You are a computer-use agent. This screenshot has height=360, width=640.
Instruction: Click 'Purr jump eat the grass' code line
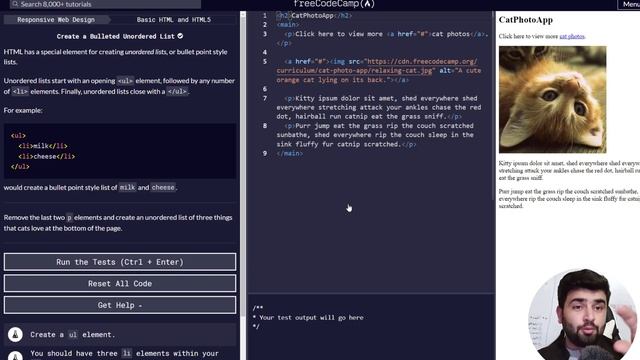click(x=376, y=135)
